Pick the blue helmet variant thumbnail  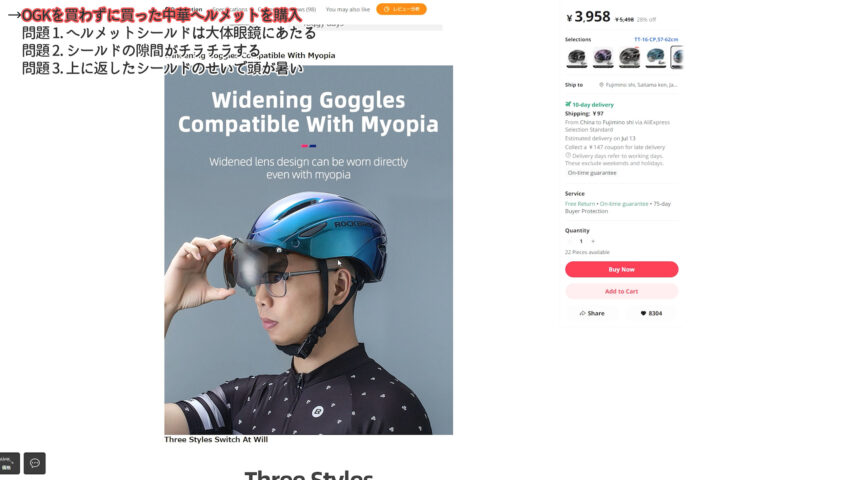pyautogui.click(x=655, y=57)
